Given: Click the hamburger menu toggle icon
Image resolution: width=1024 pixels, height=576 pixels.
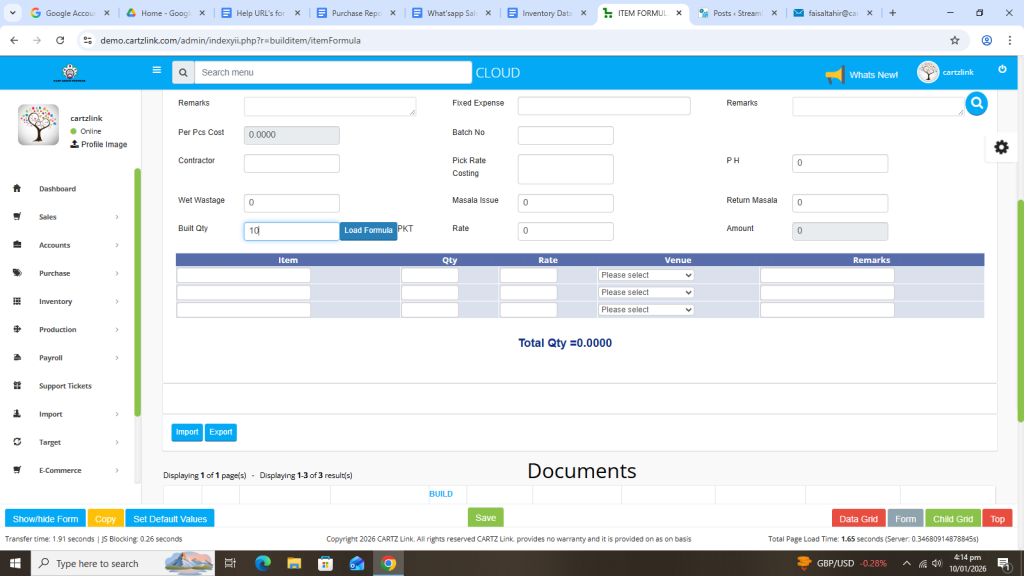Looking at the screenshot, I should (x=156, y=71).
